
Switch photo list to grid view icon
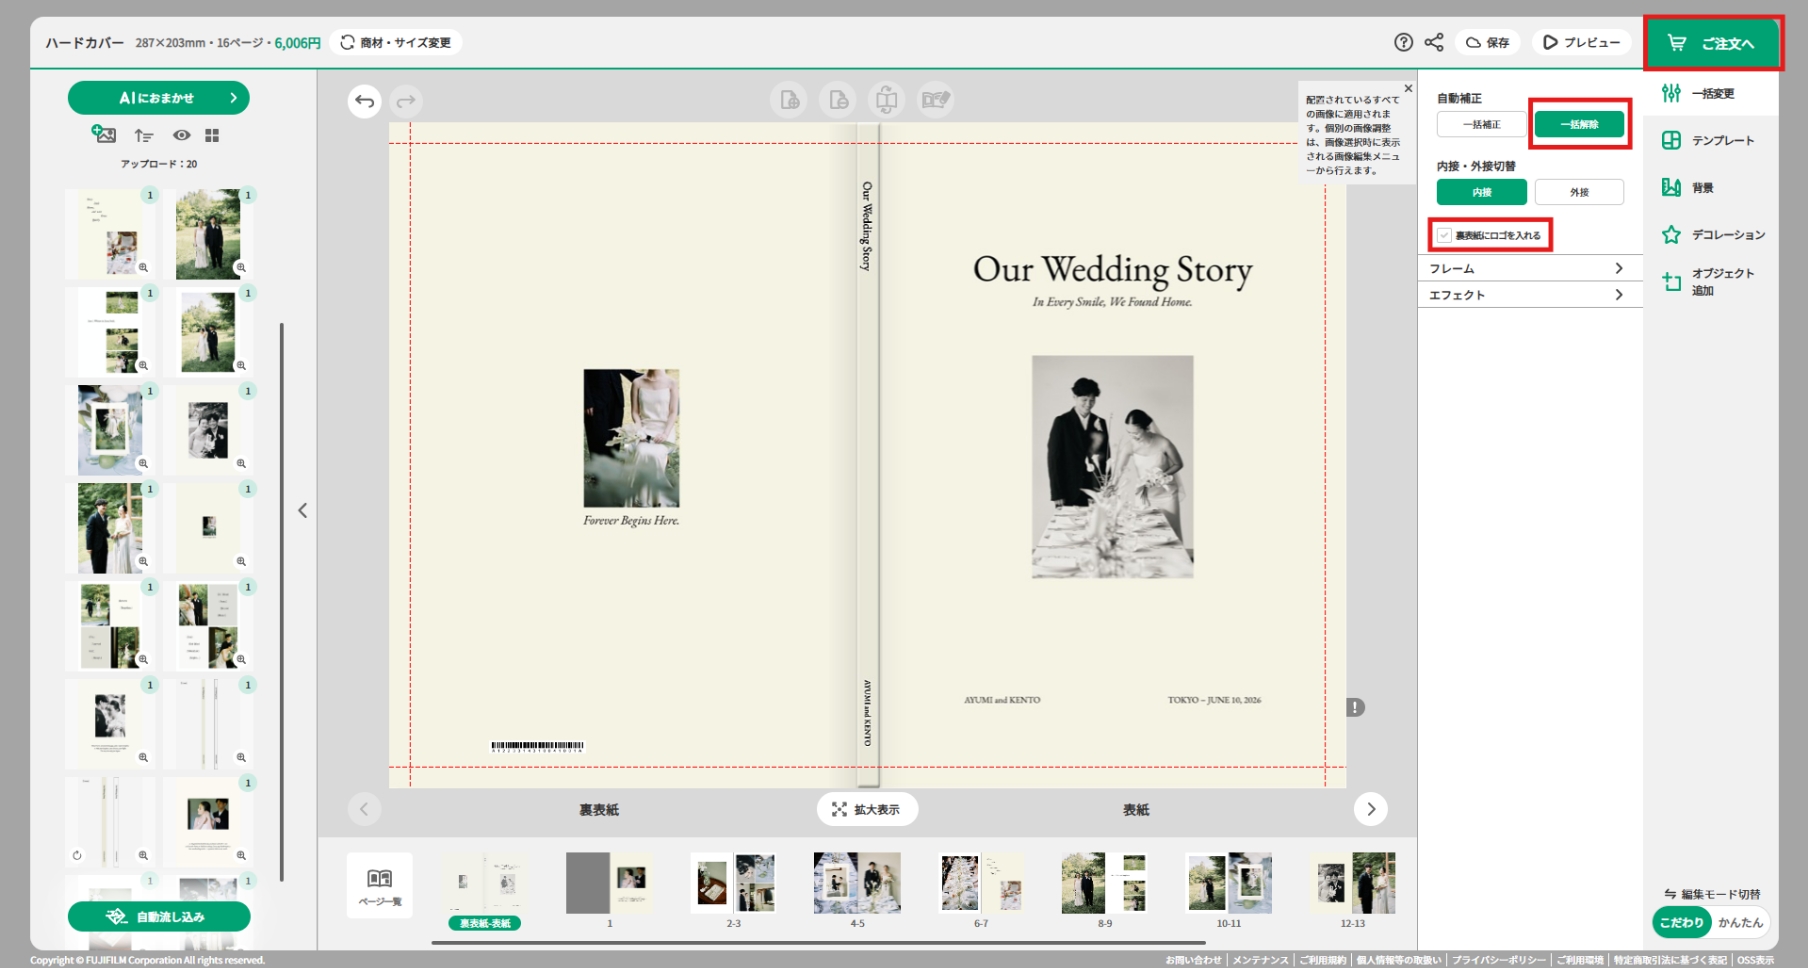(x=212, y=135)
